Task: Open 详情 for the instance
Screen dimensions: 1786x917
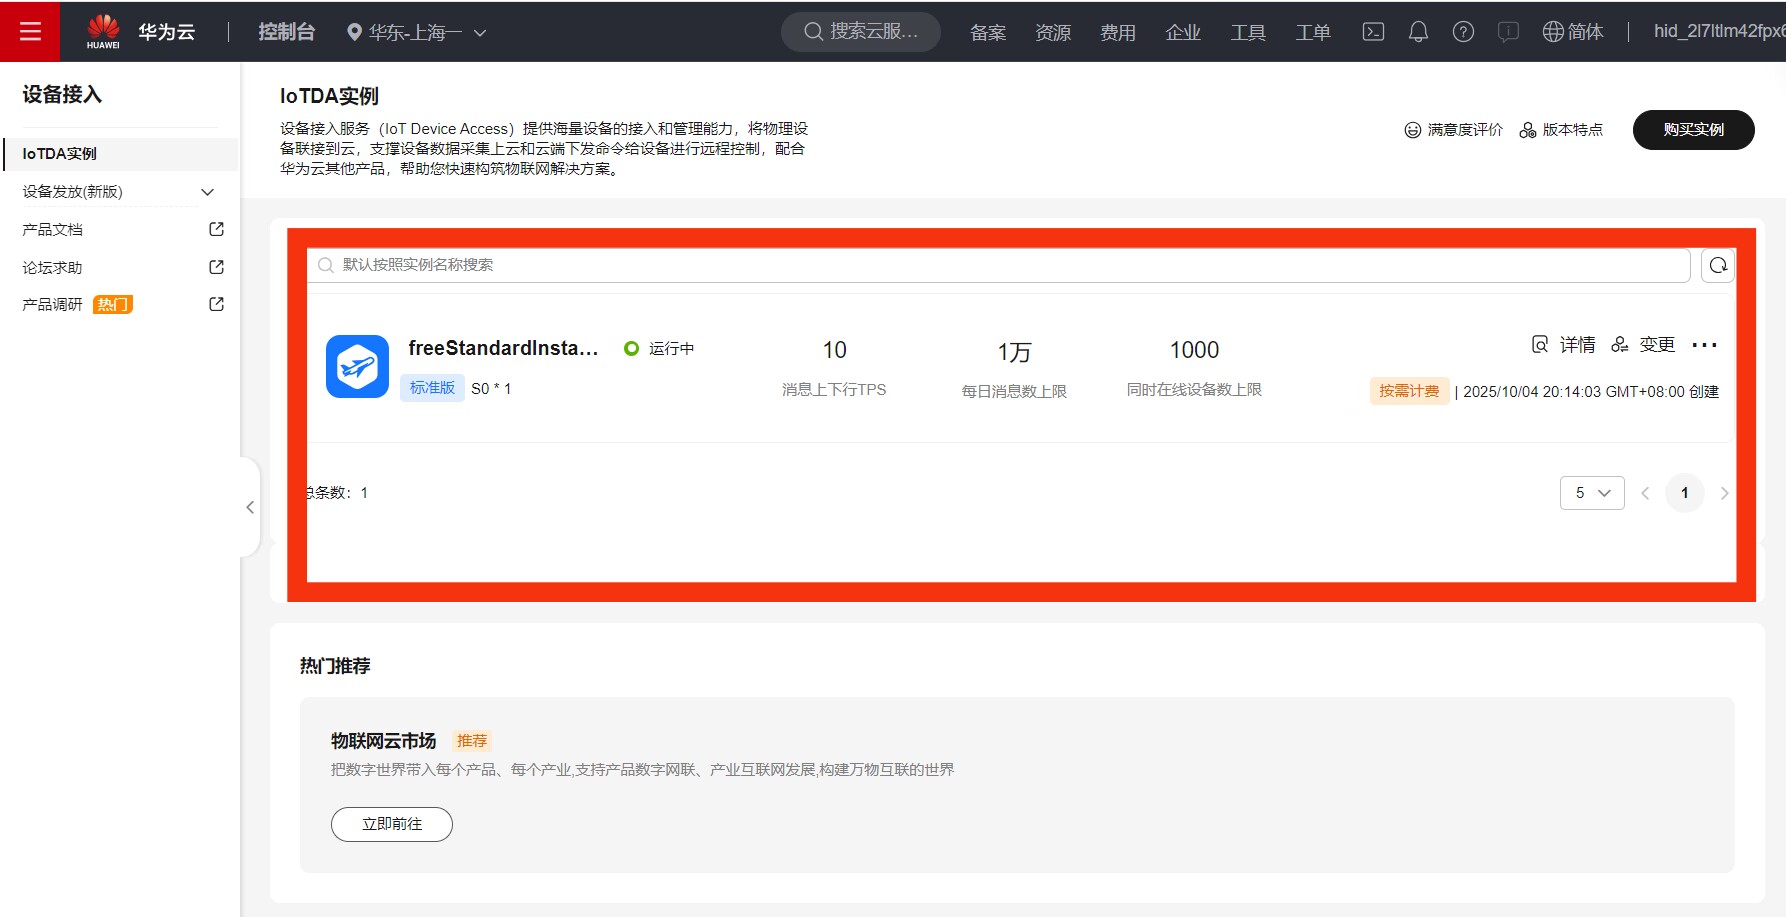Action: click(1564, 345)
